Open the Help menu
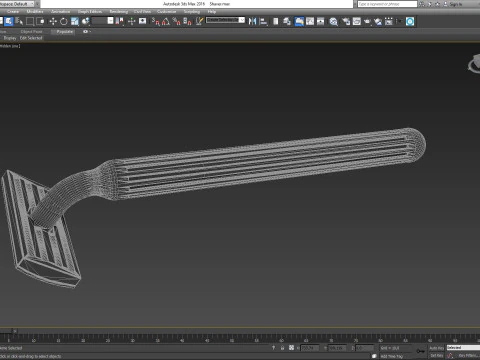The width and height of the screenshot is (480, 360). [212, 11]
